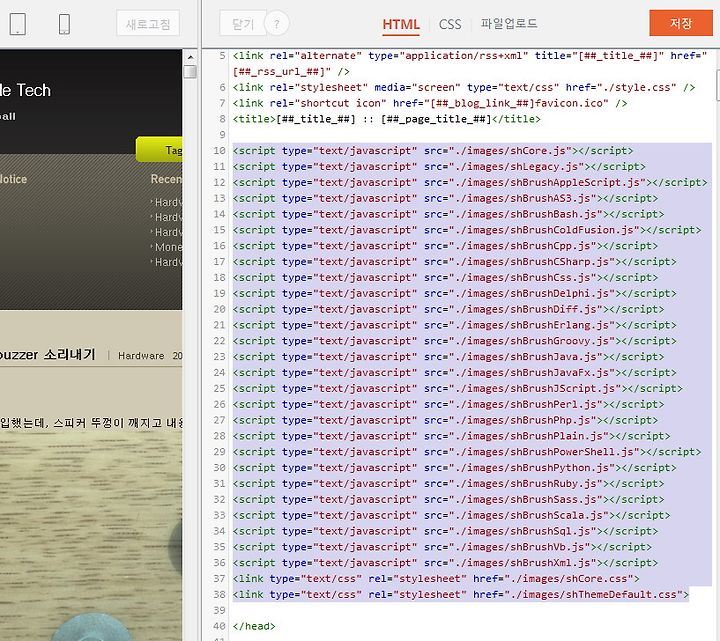The image size is (720, 641).
Task: Click the Mone recent post entry
Action: 168,247
